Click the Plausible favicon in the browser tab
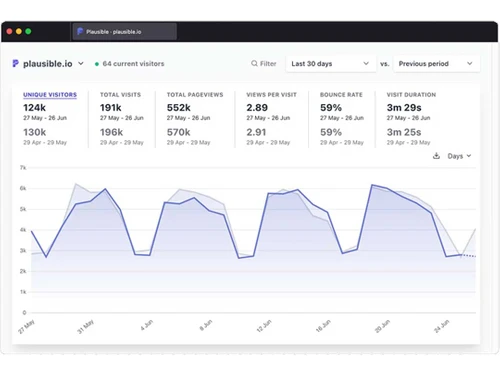This screenshot has height=375, width=500. [x=80, y=32]
